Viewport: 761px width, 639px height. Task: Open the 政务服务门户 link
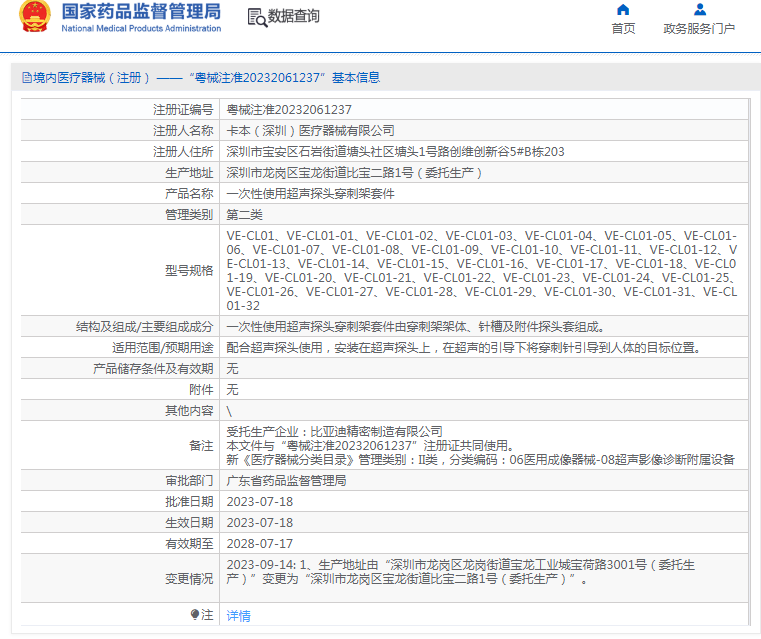click(699, 29)
